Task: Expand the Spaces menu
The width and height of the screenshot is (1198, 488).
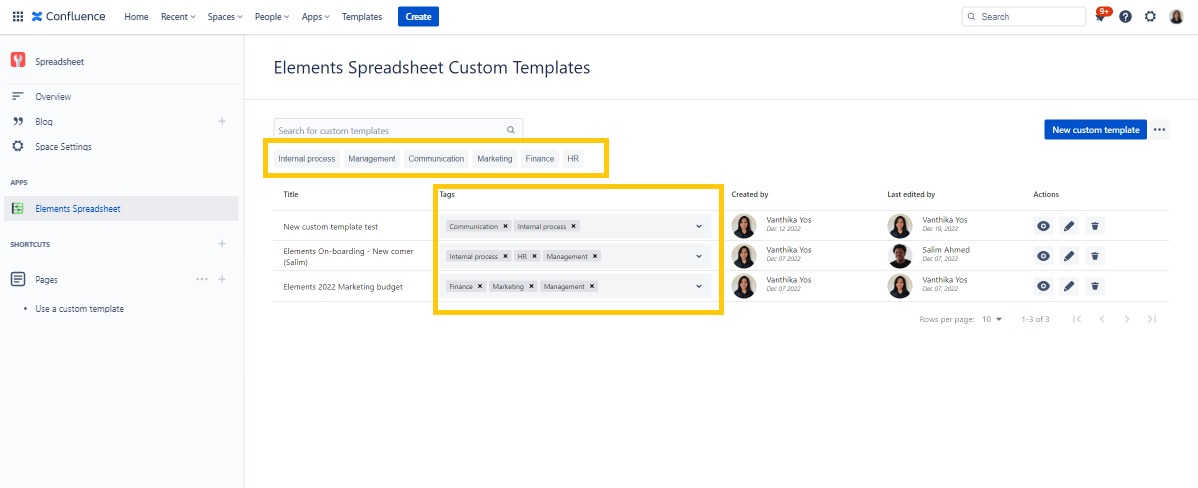Action: pyautogui.click(x=225, y=17)
